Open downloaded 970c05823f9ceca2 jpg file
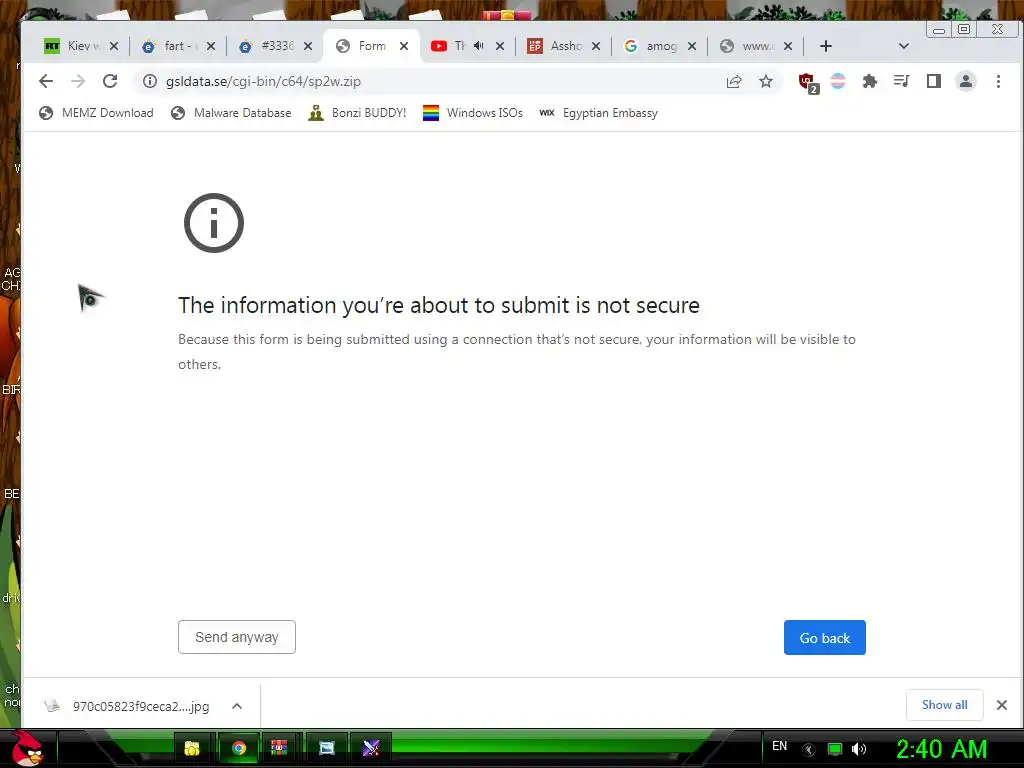Image resolution: width=1024 pixels, height=768 pixels. (127, 706)
